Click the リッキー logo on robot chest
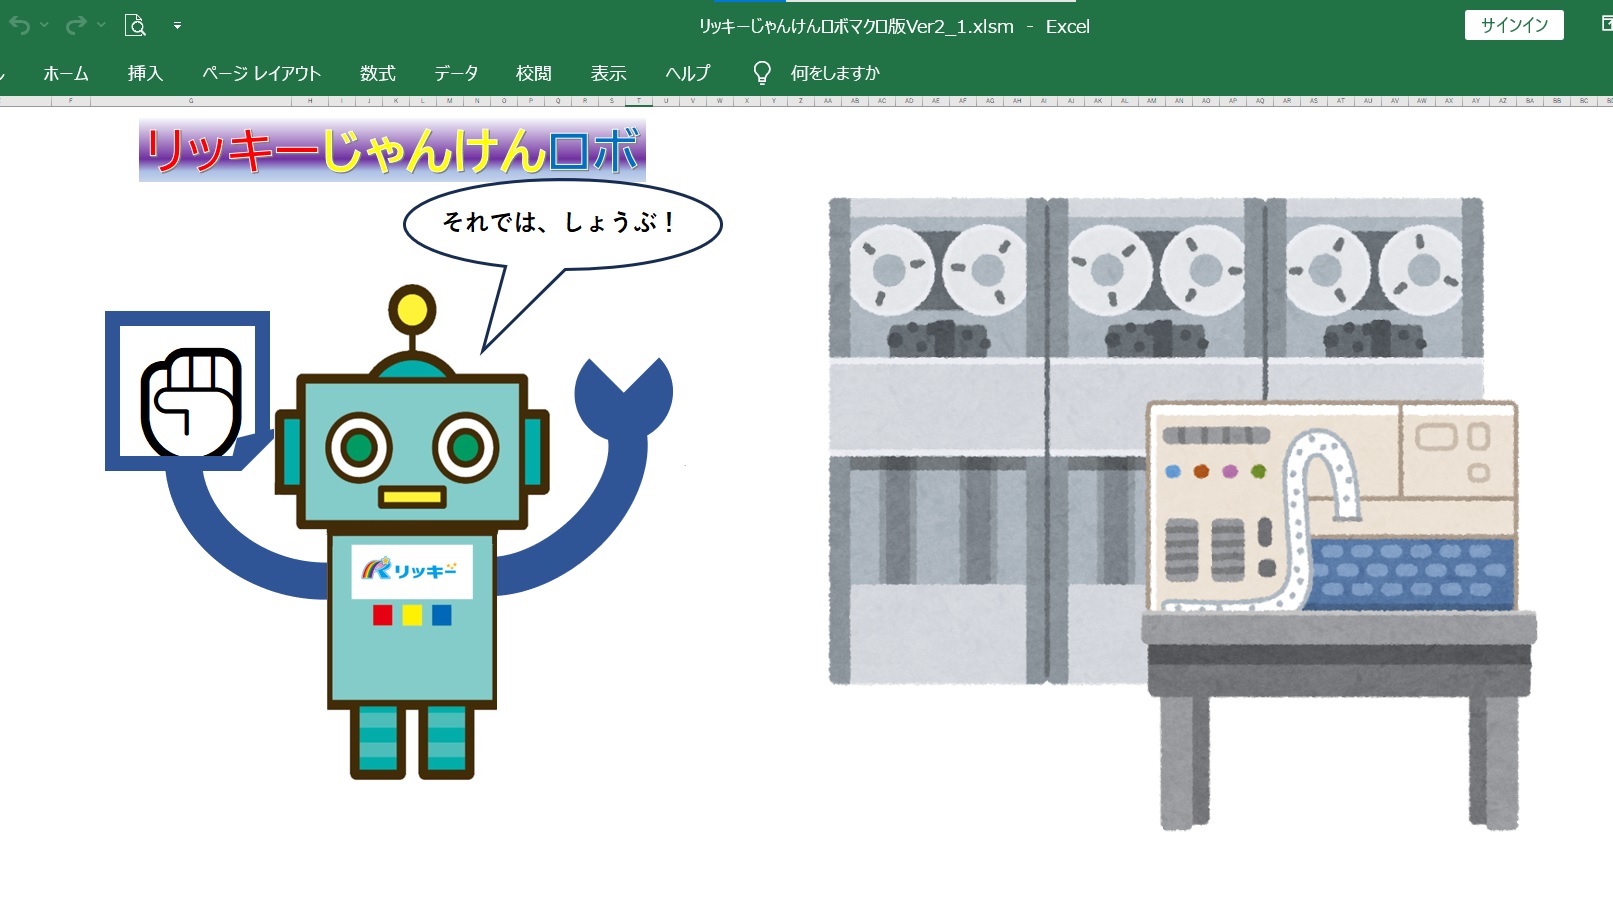 coord(411,570)
